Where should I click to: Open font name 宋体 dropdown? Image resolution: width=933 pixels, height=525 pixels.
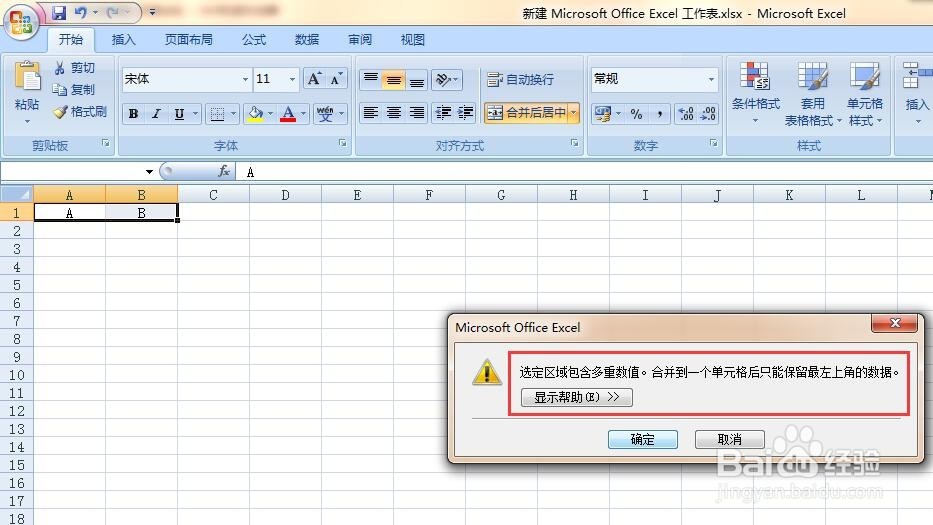(x=245, y=79)
